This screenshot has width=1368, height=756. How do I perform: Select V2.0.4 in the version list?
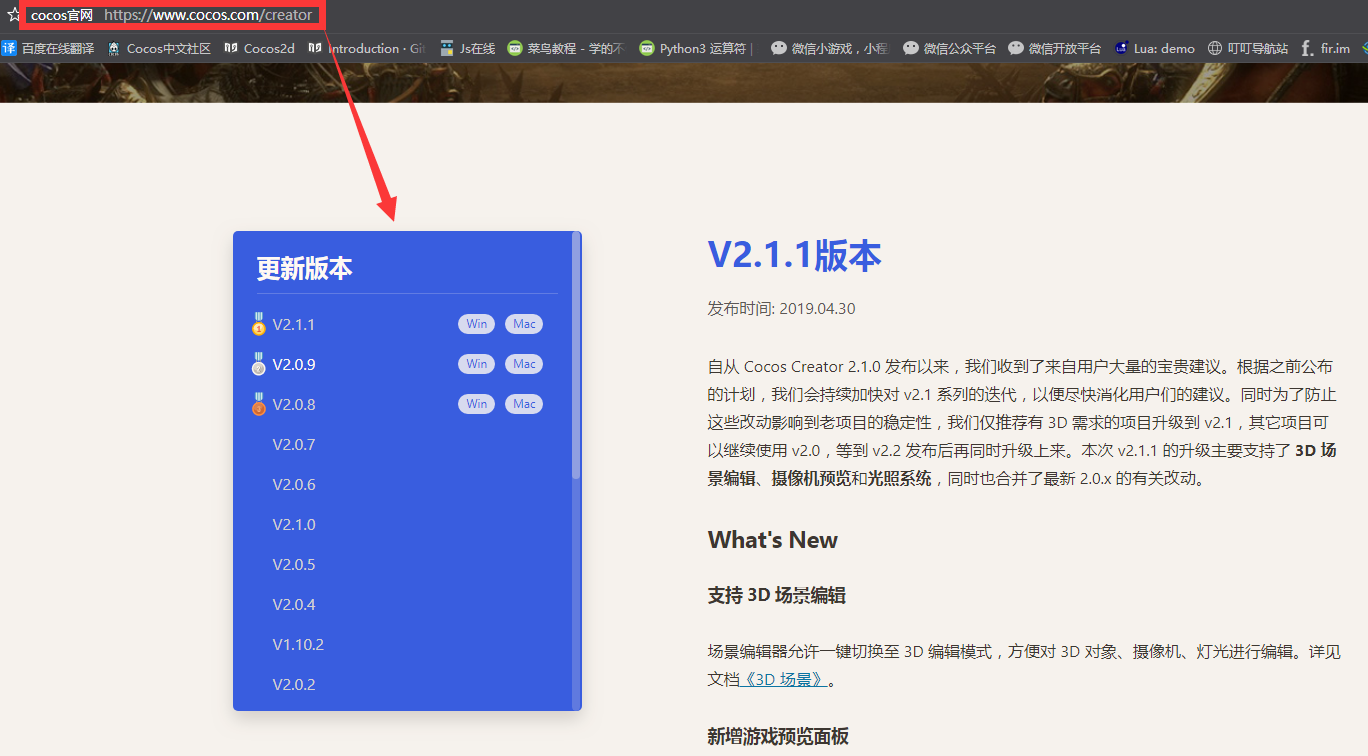point(294,604)
